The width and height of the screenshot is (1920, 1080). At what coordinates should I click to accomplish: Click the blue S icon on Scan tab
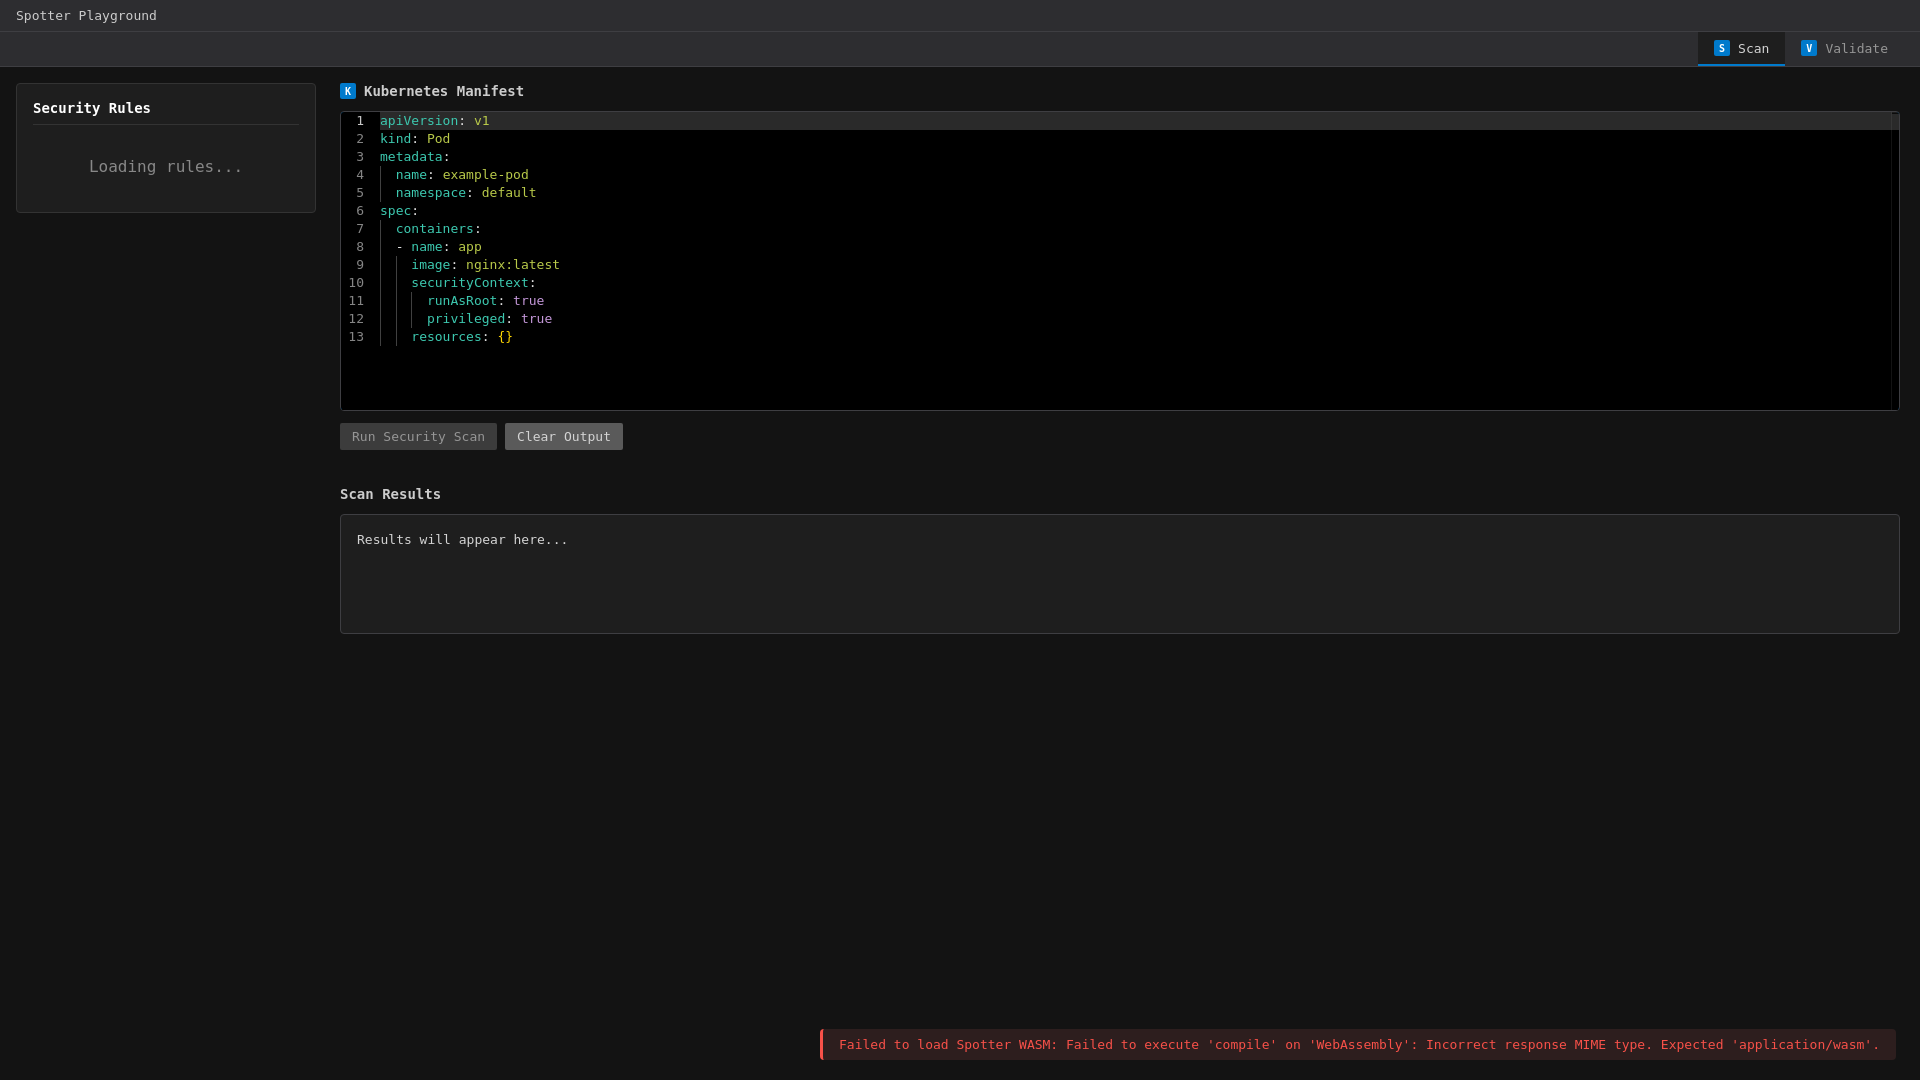(1722, 49)
